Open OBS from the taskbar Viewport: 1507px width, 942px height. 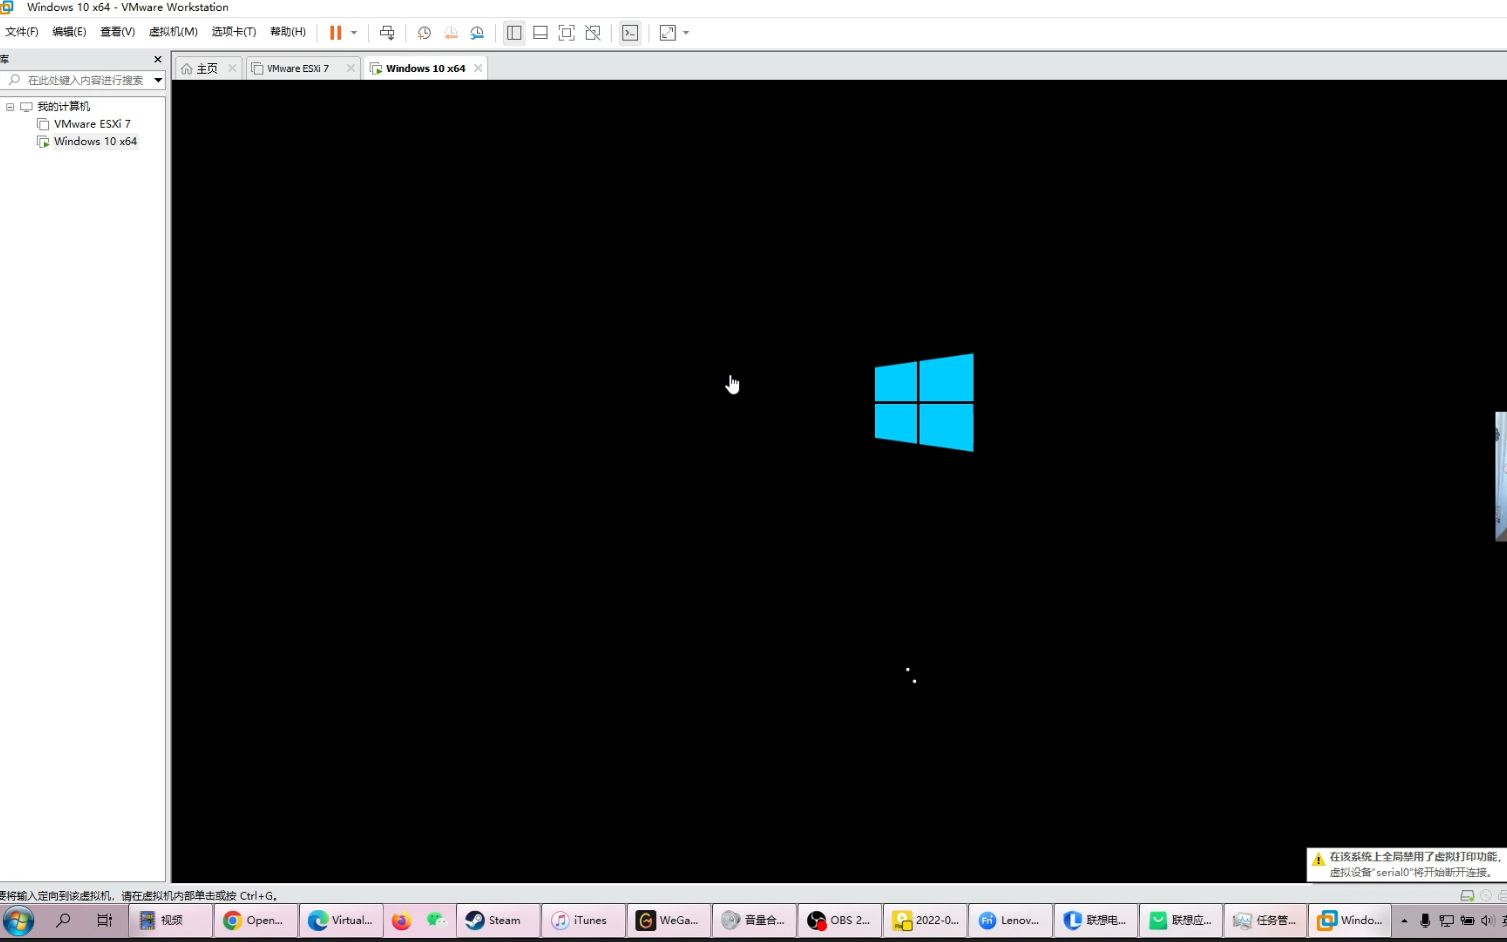point(838,920)
